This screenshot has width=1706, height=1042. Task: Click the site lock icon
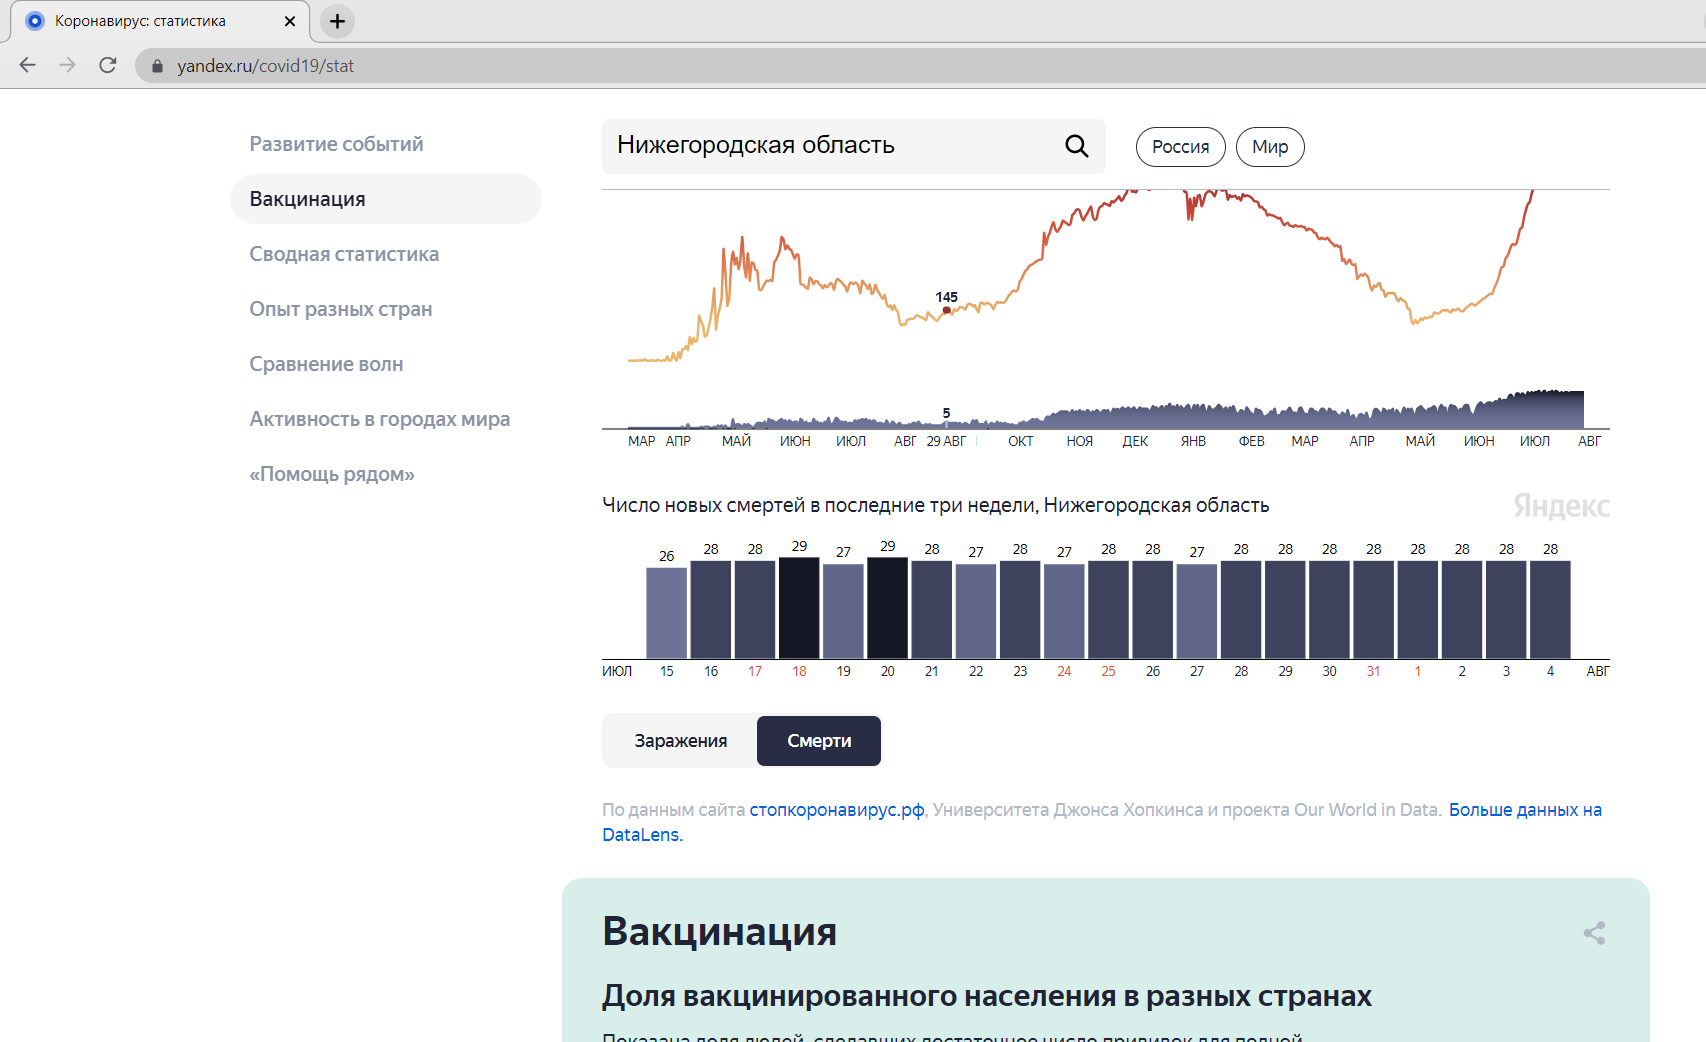[157, 66]
